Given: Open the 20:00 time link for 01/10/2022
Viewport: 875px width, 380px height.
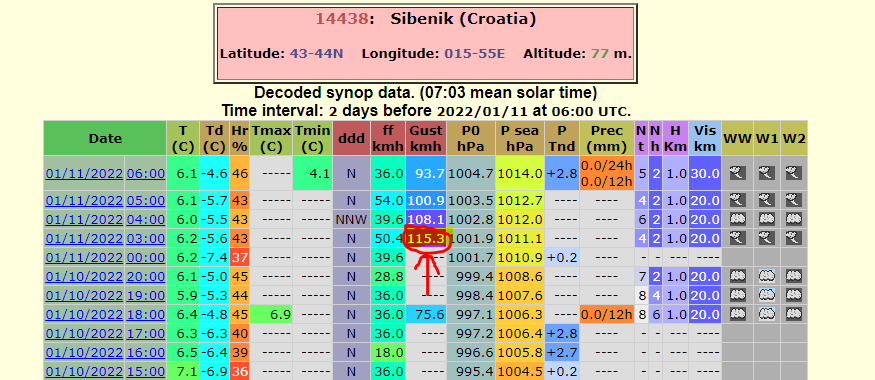Looking at the screenshot, I should click(146, 276).
